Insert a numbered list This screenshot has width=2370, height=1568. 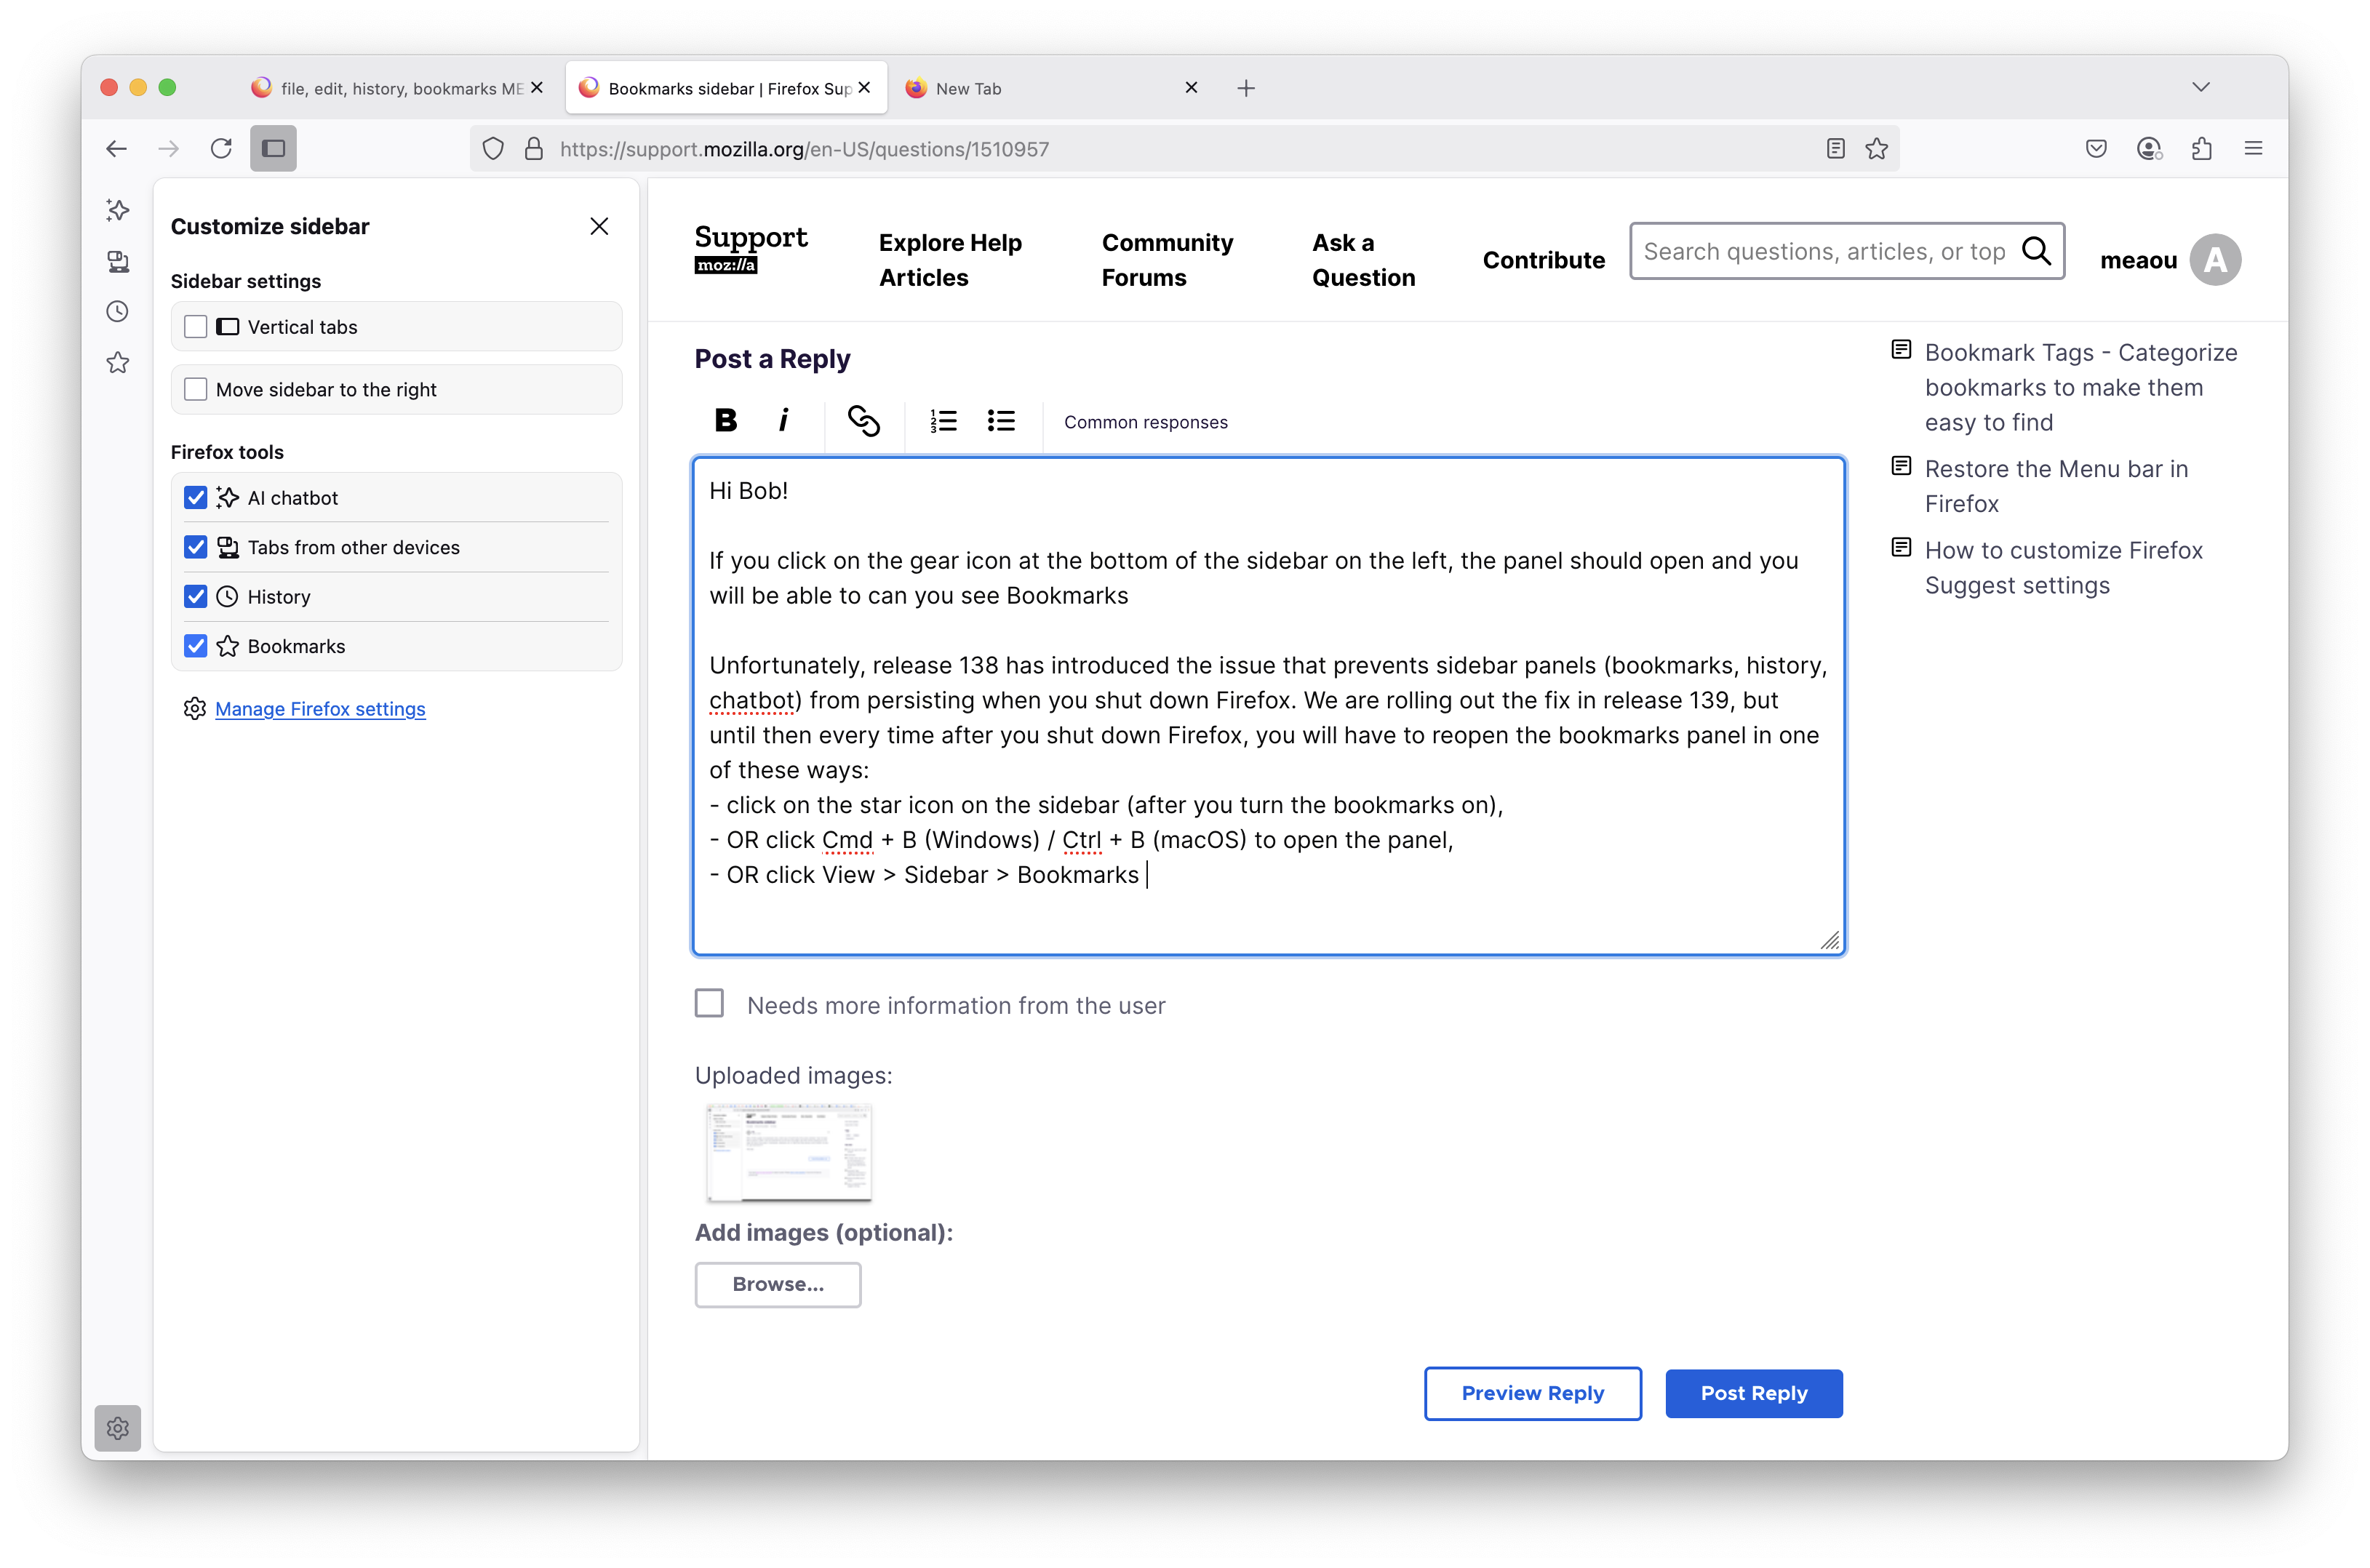coord(943,421)
